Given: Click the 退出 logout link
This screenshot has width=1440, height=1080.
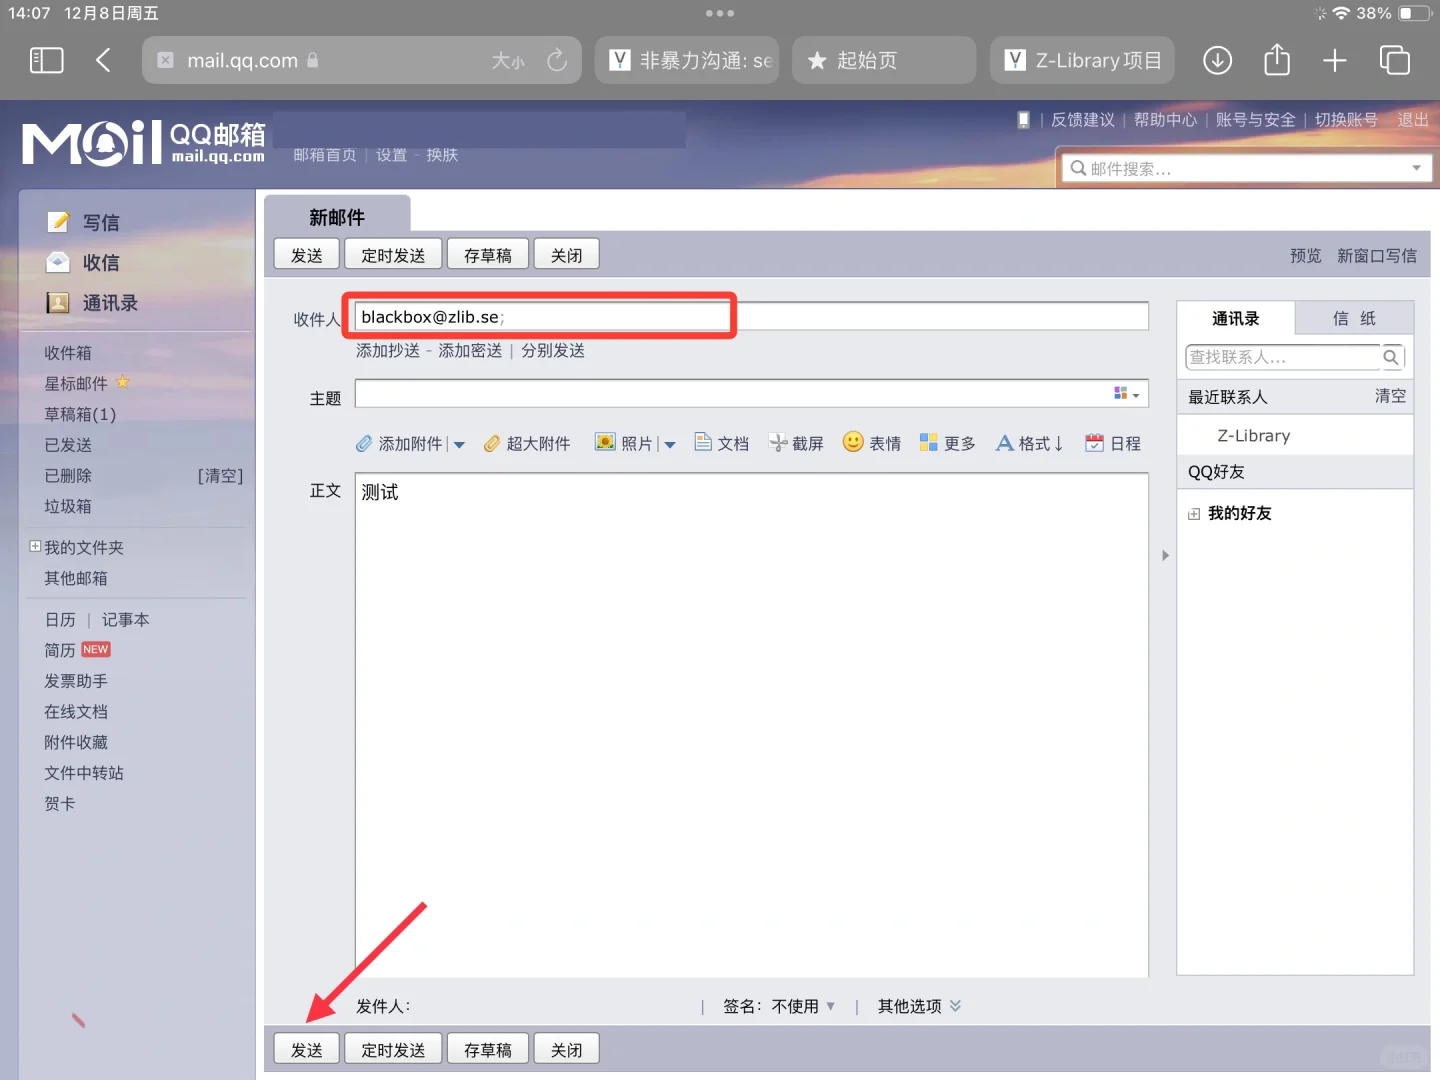Looking at the screenshot, I should click(1413, 120).
